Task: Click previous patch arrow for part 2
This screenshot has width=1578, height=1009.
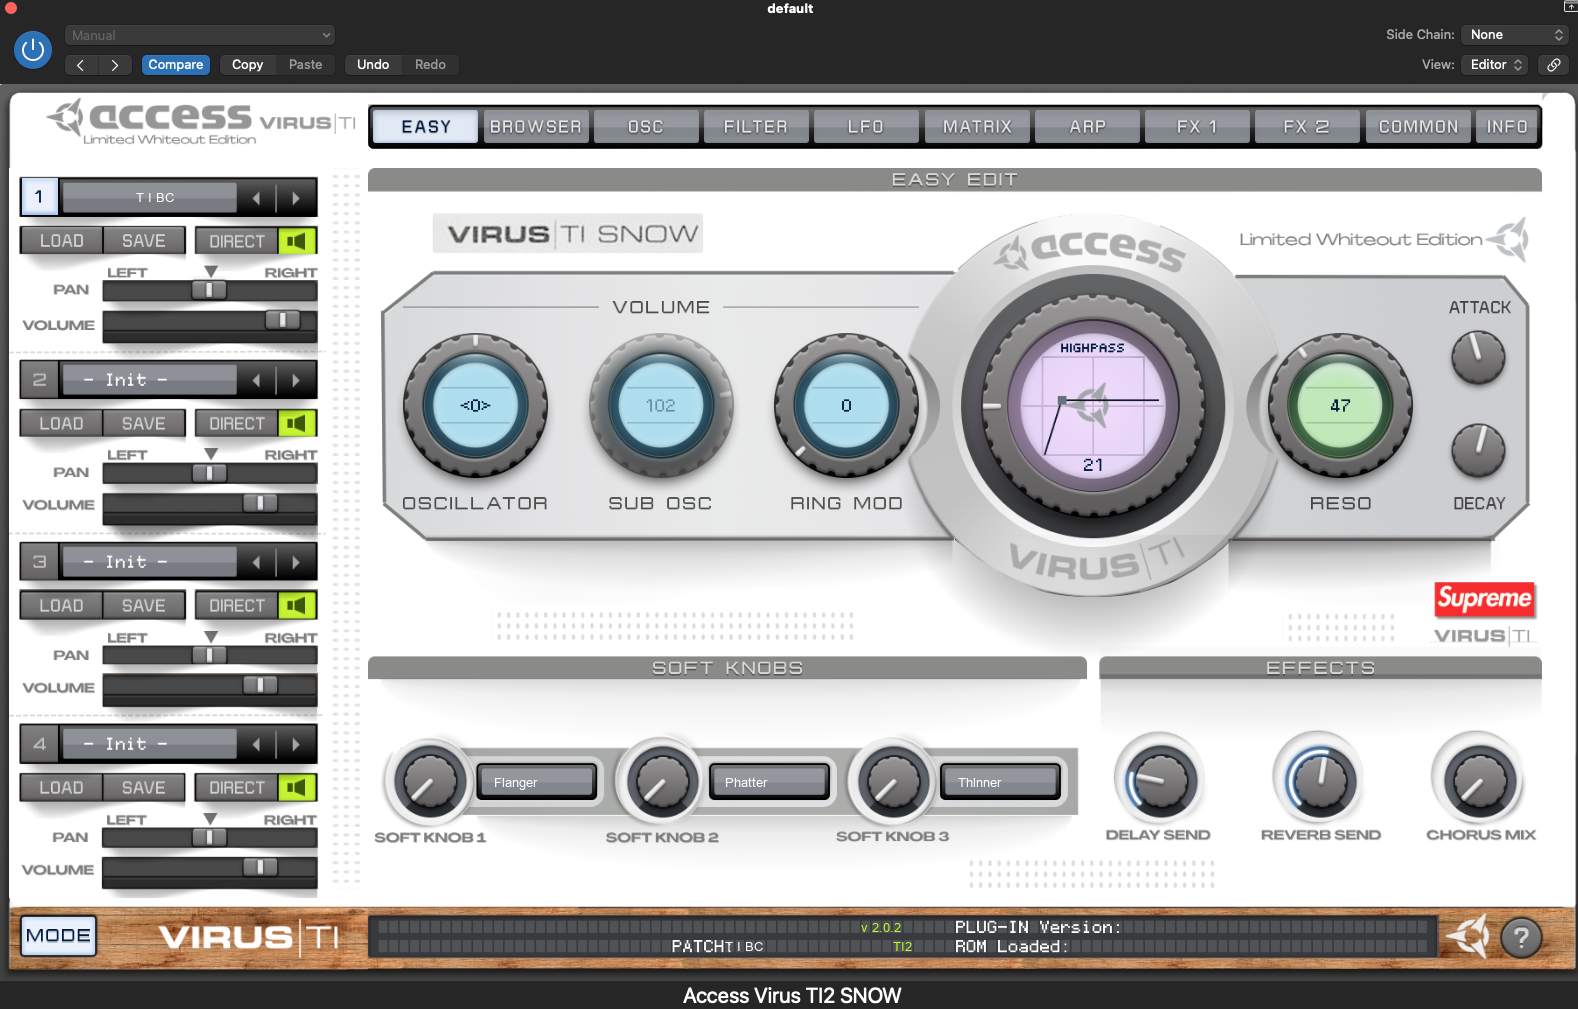Action: coord(257,380)
